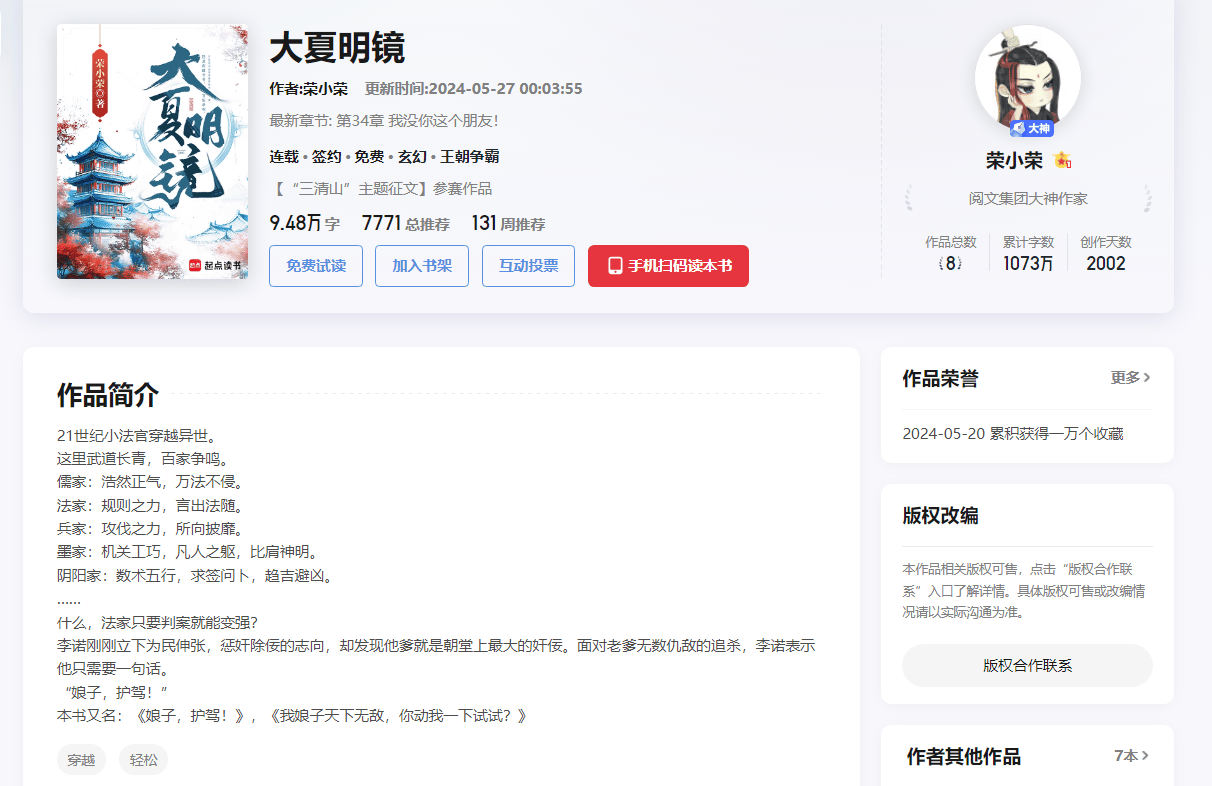Open the 玄幻 genre tag
The image size is (1212, 786).
point(412,156)
